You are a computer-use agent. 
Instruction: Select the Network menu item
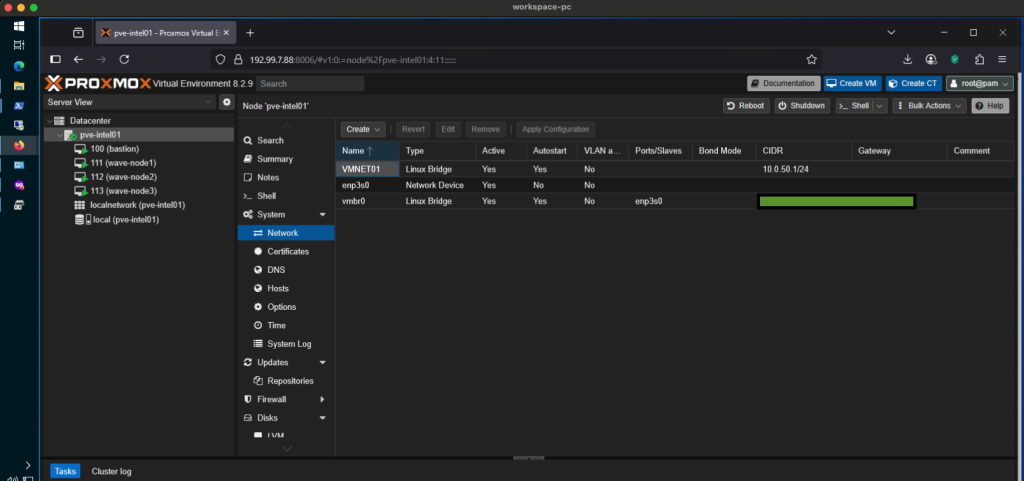click(x=286, y=233)
